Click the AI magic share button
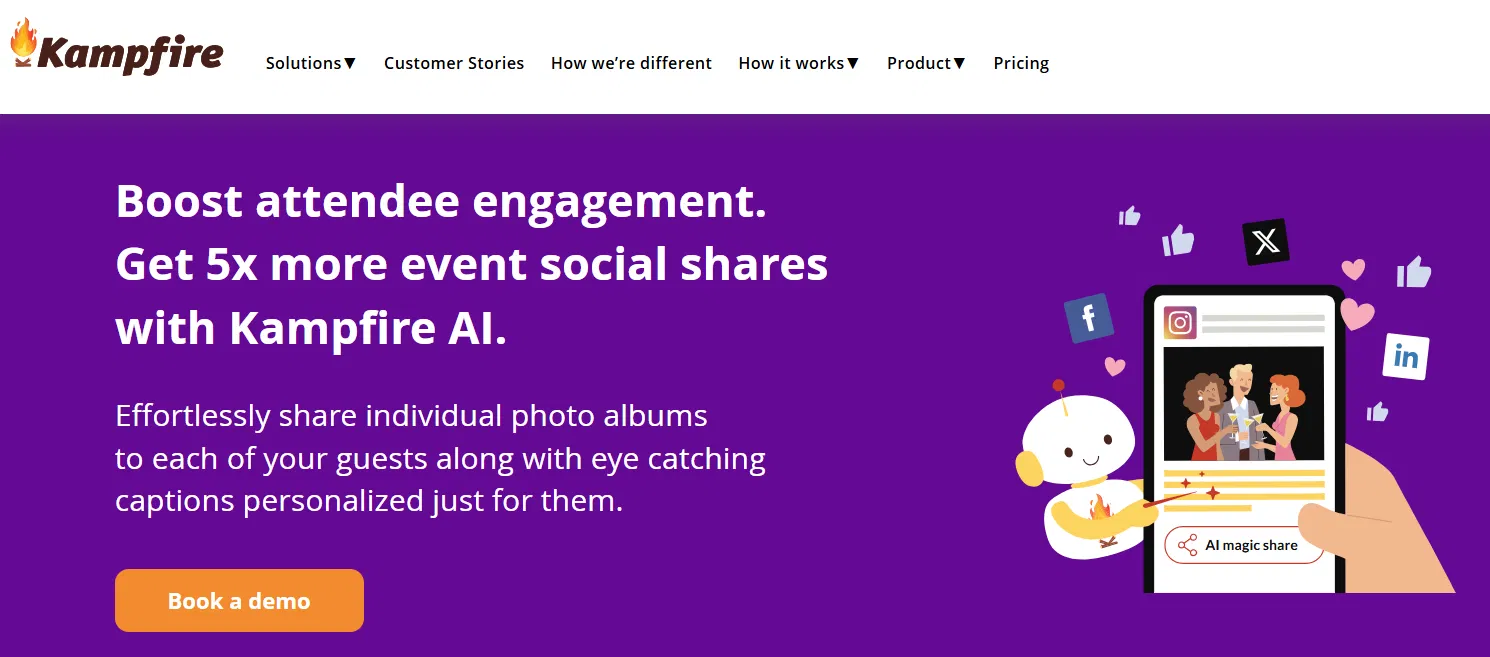 pos(1244,546)
